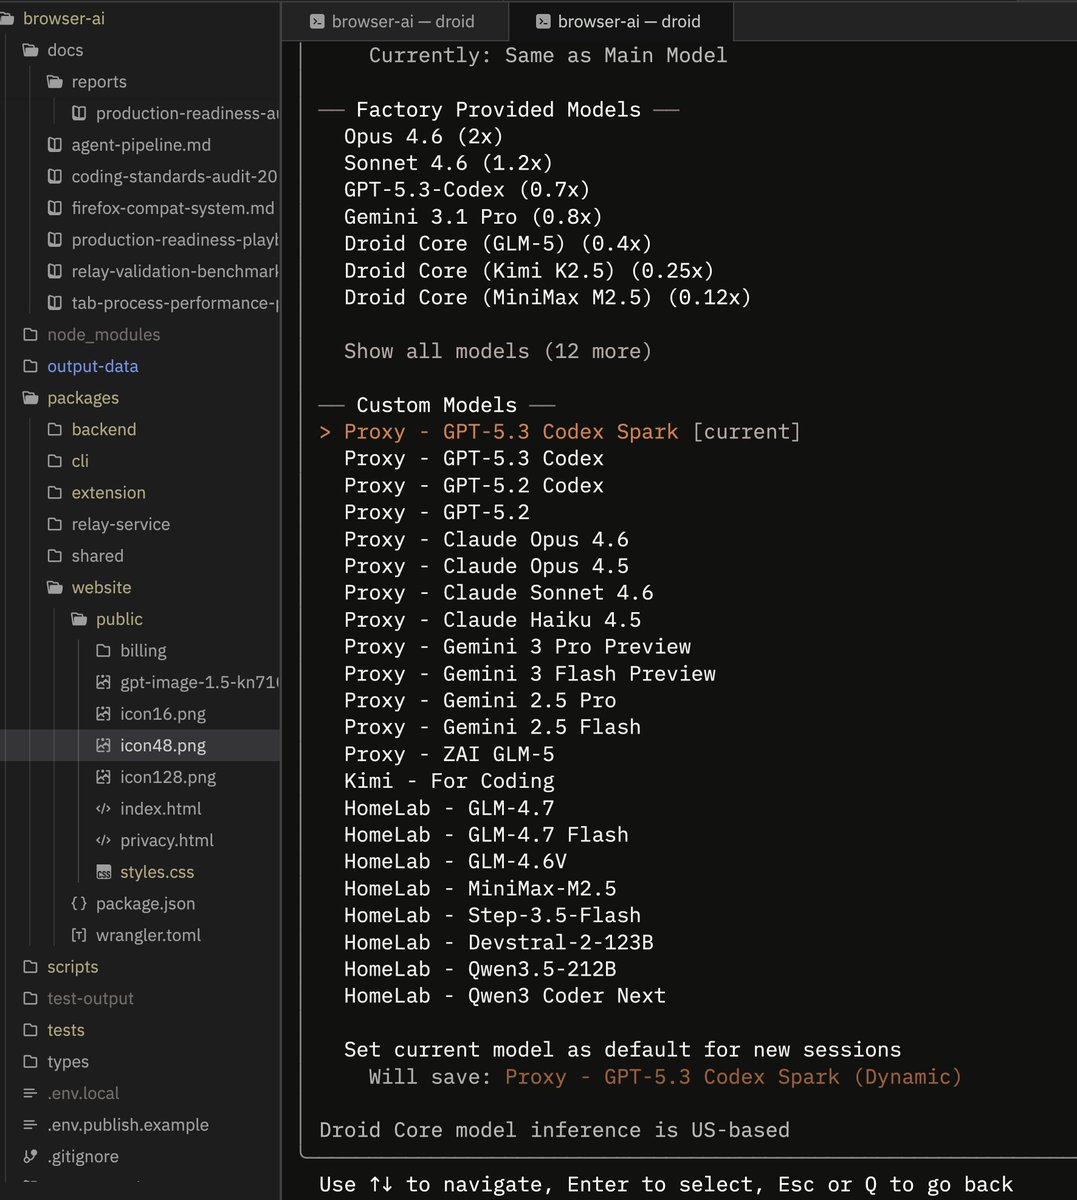The height and width of the screenshot is (1200, 1077).
Task: Click the icon16.png image icon
Action: click(103, 714)
